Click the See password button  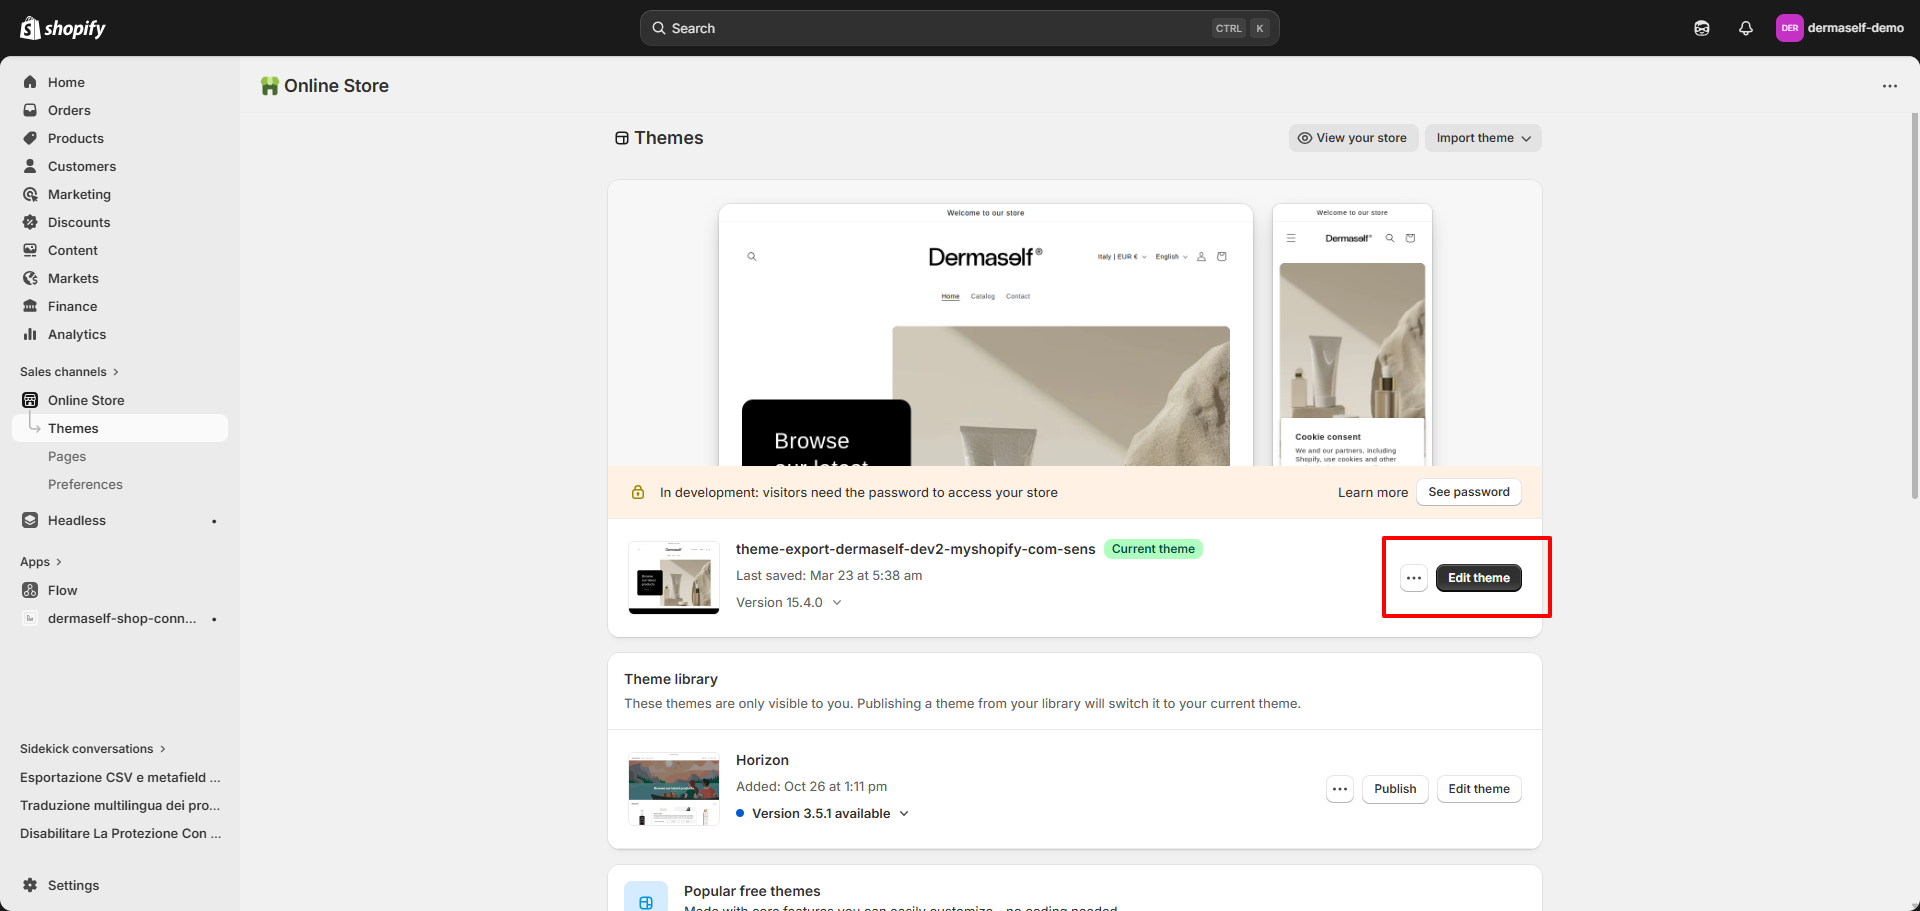[x=1468, y=492]
